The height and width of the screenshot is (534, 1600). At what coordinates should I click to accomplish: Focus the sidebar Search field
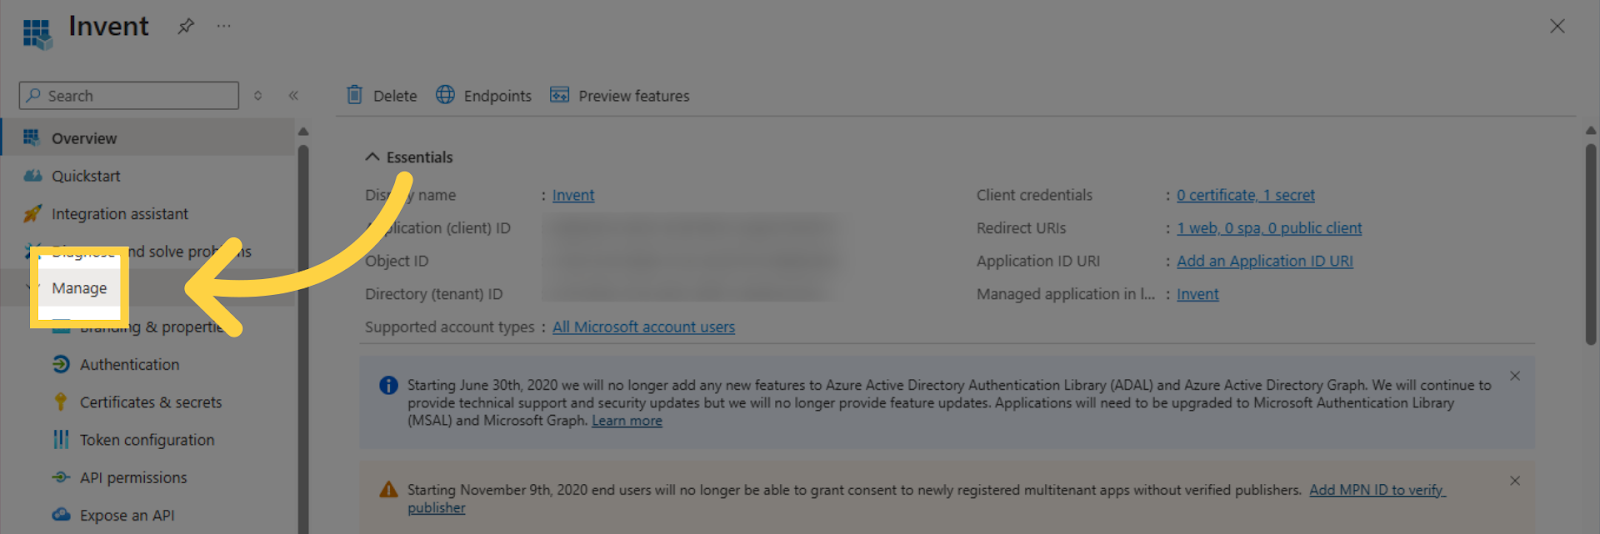click(129, 96)
